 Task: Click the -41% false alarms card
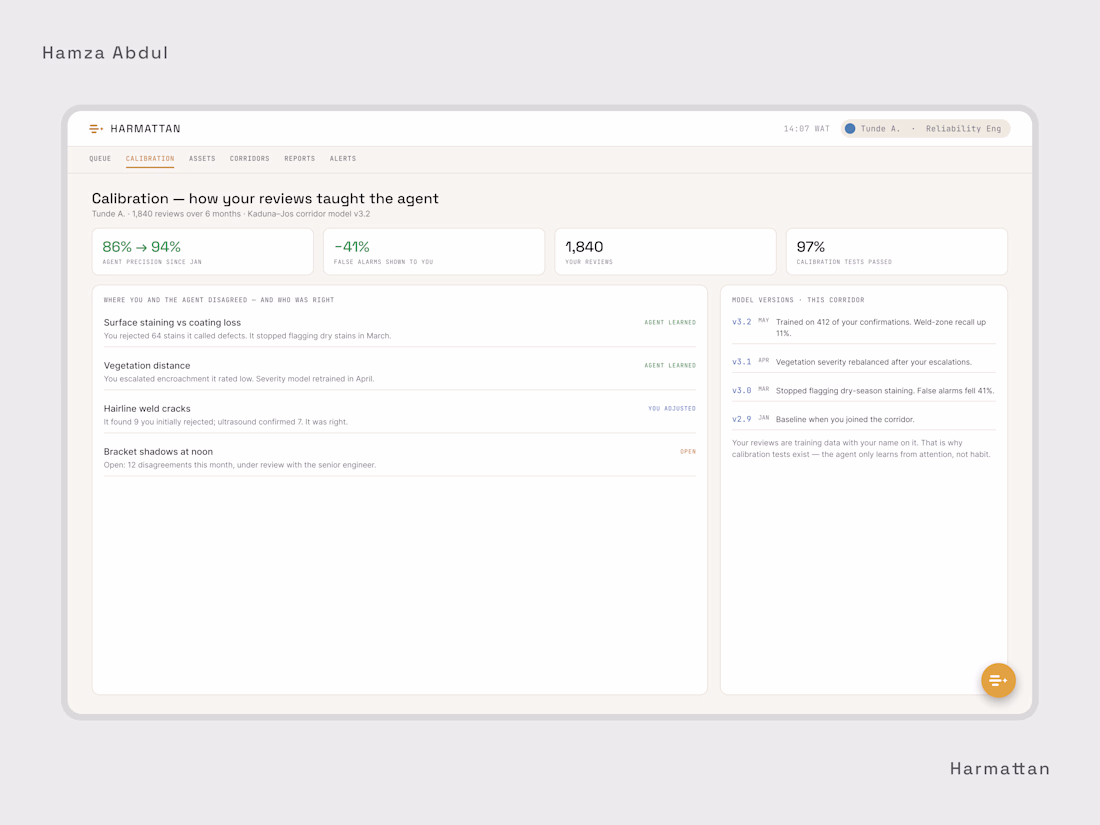(434, 252)
